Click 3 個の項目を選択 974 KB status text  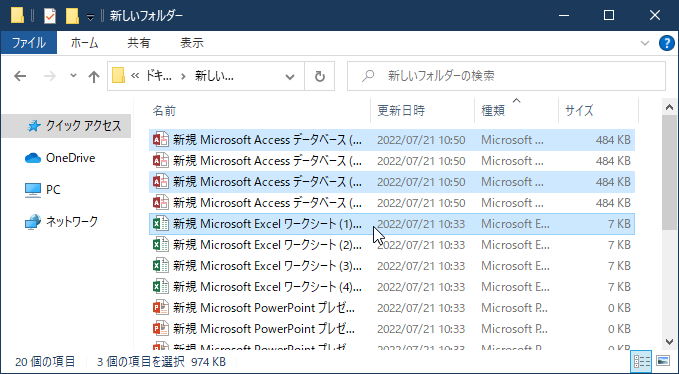161,361
